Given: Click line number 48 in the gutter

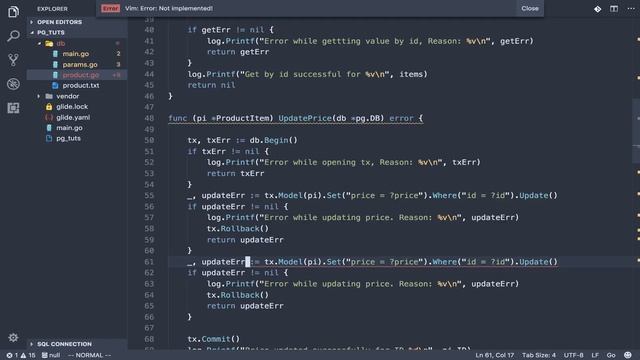Looking at the screenshot, I should (x=149, y=118).
